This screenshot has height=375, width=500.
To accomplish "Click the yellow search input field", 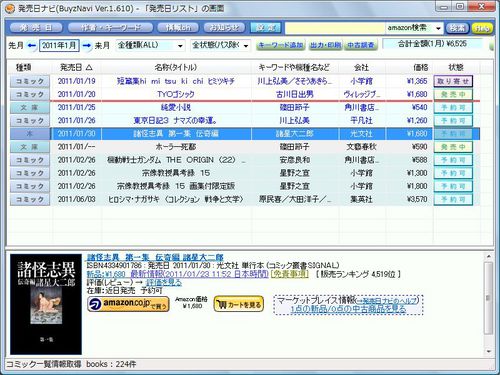I will point(335,28).
